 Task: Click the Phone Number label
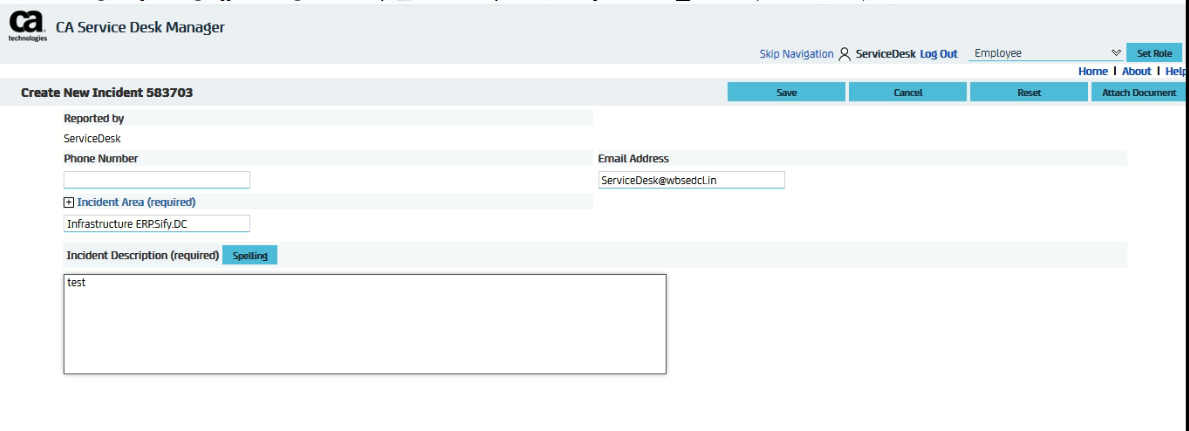point(101,159)
